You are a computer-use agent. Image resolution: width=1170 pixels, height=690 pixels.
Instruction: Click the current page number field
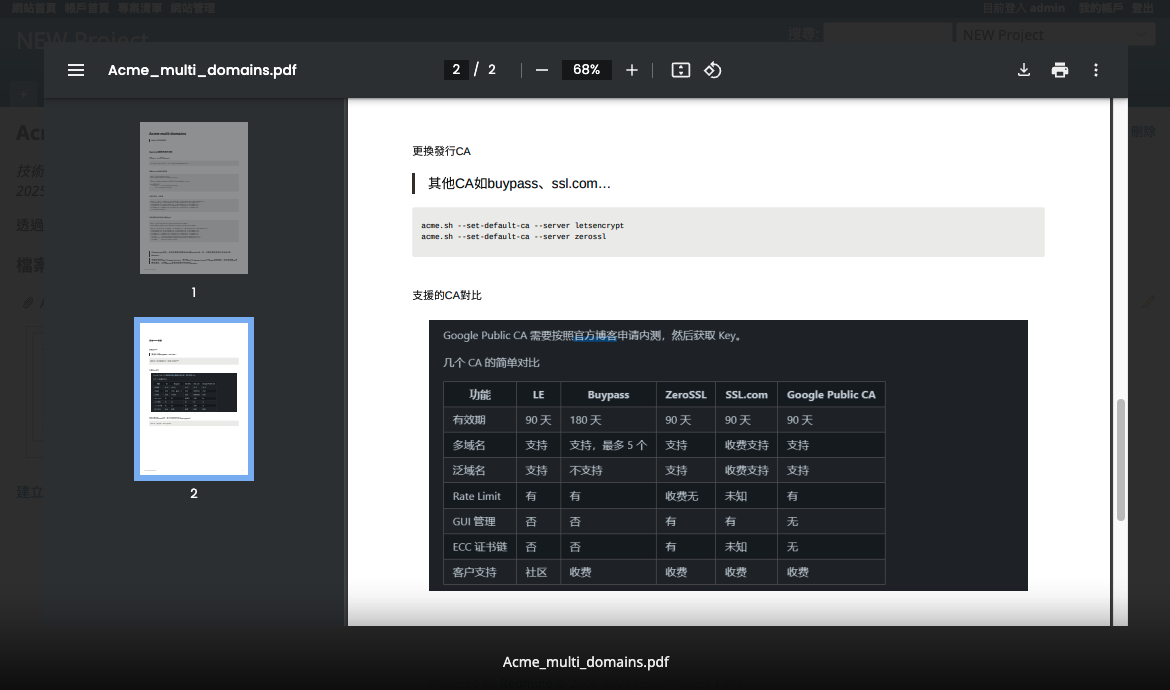tap(456, 70)
